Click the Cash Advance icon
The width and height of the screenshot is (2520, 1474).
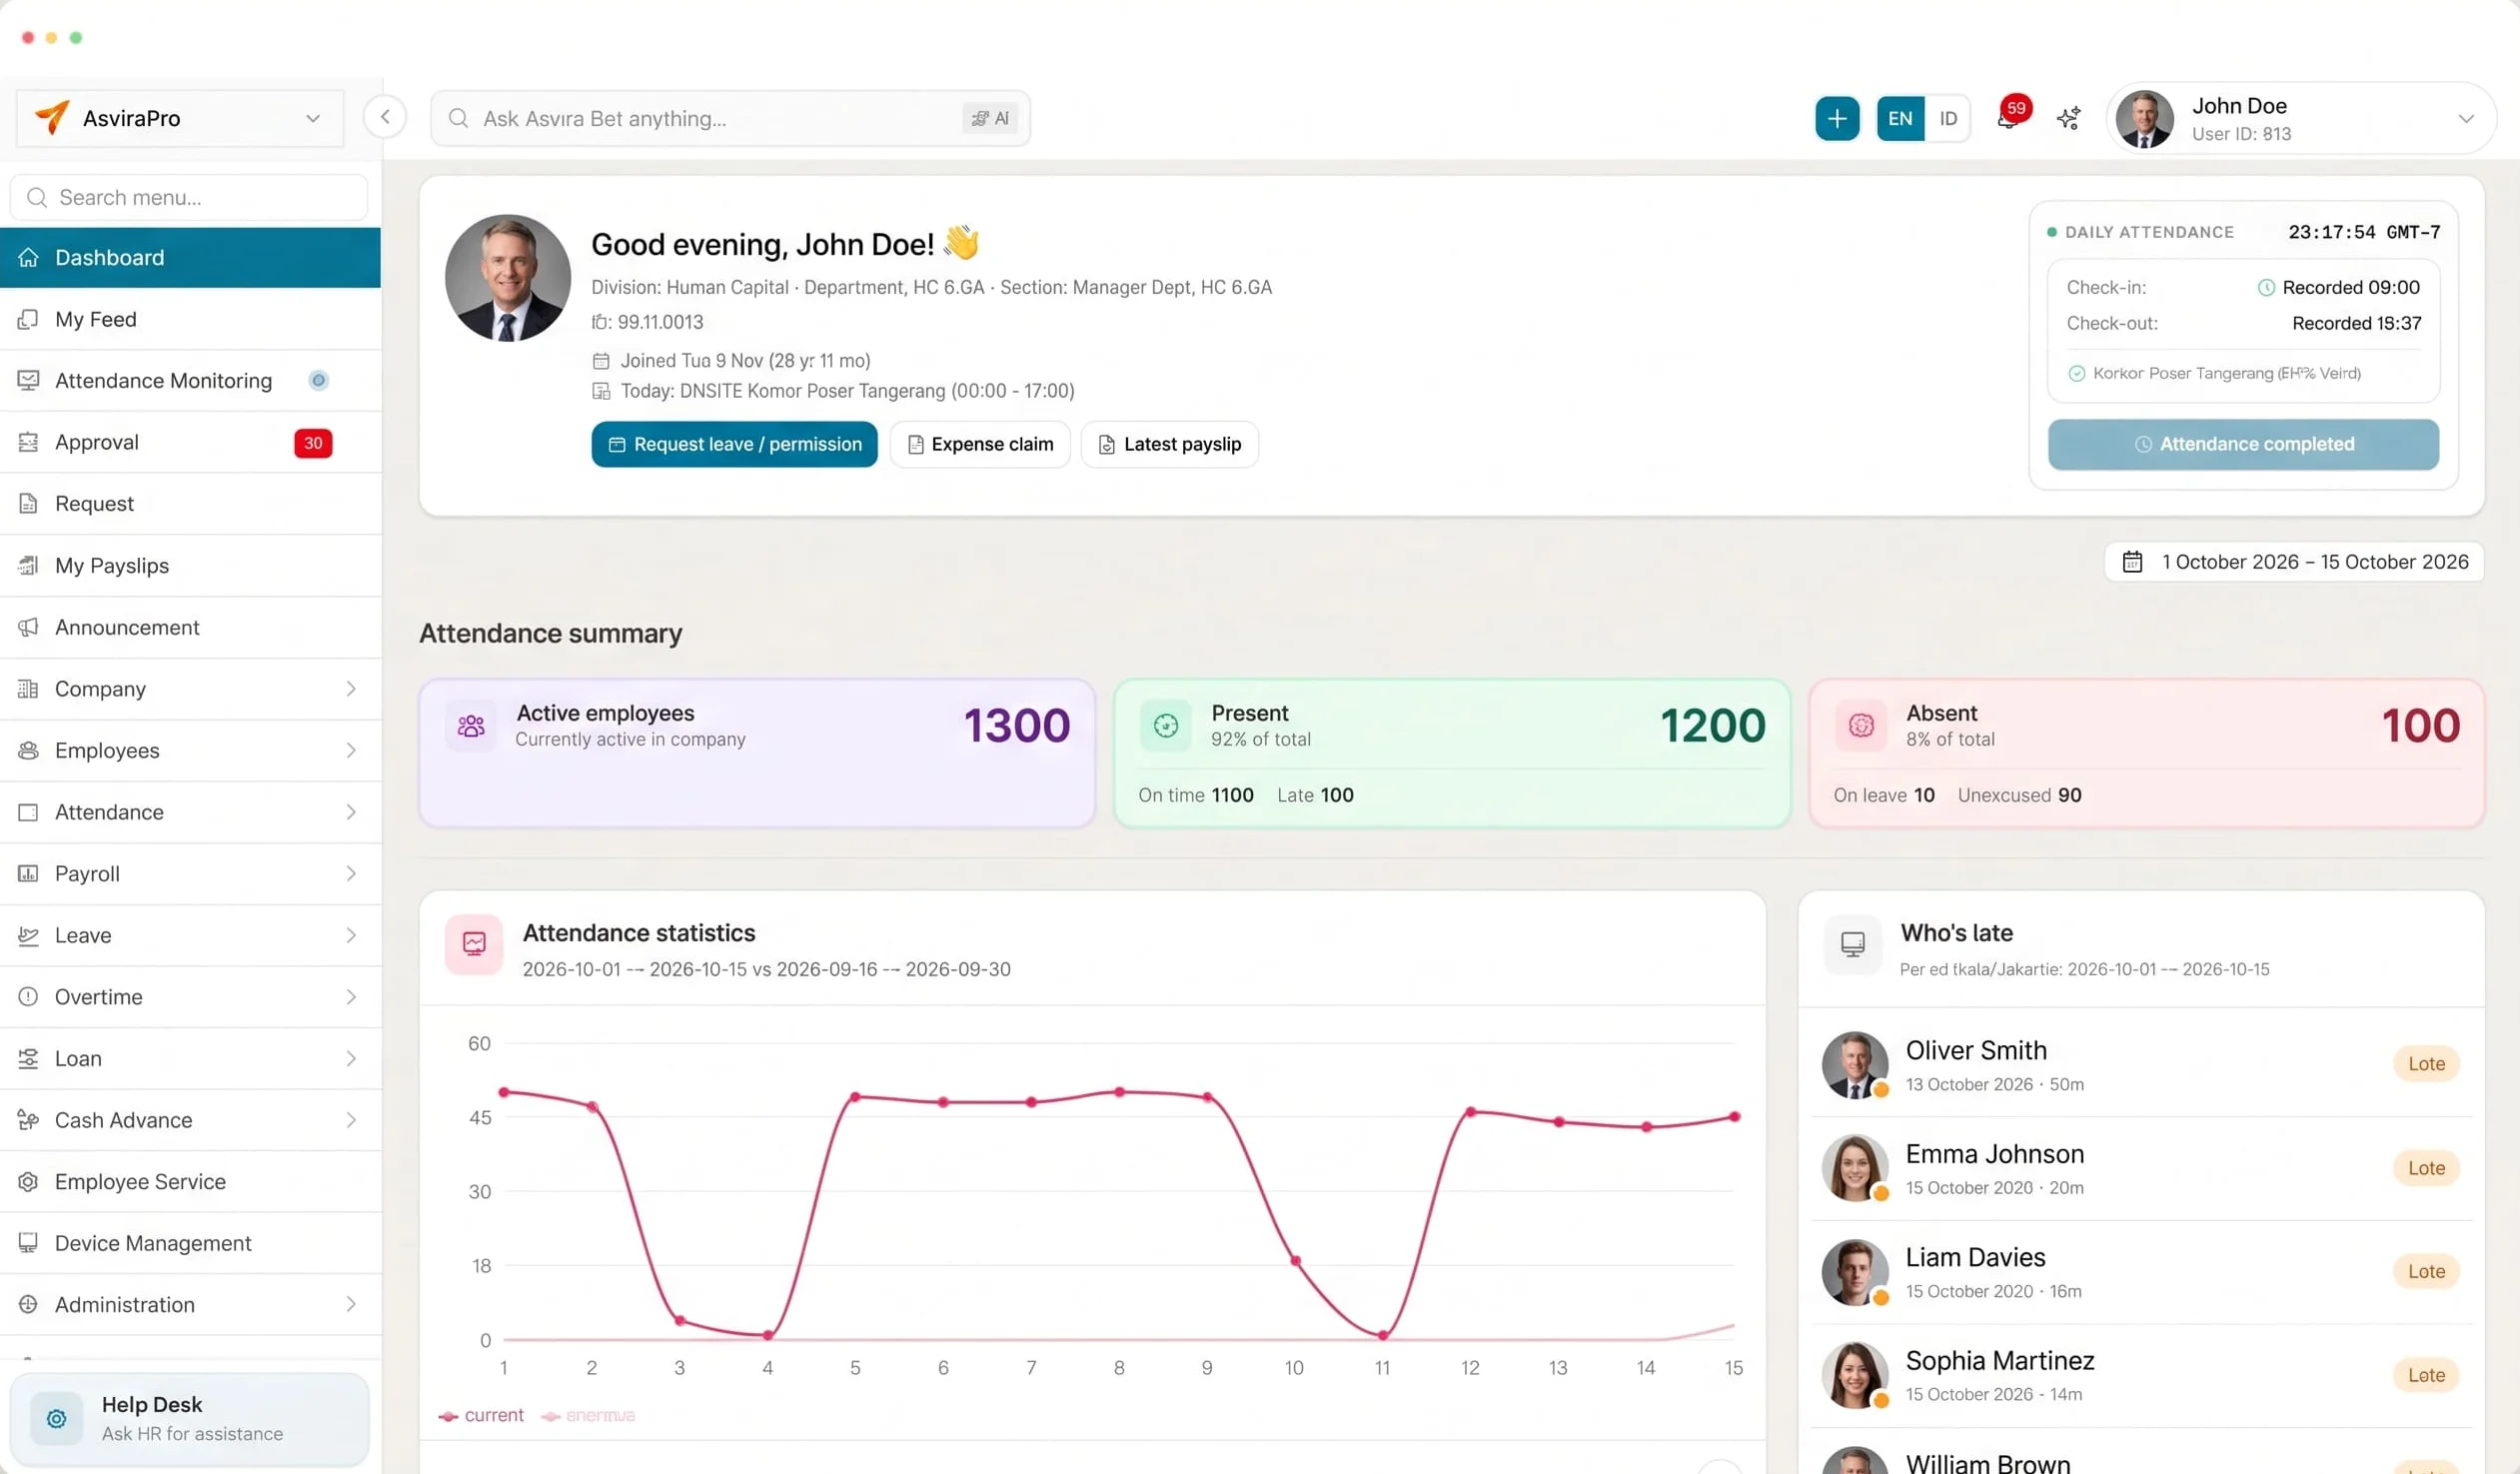28,1120
